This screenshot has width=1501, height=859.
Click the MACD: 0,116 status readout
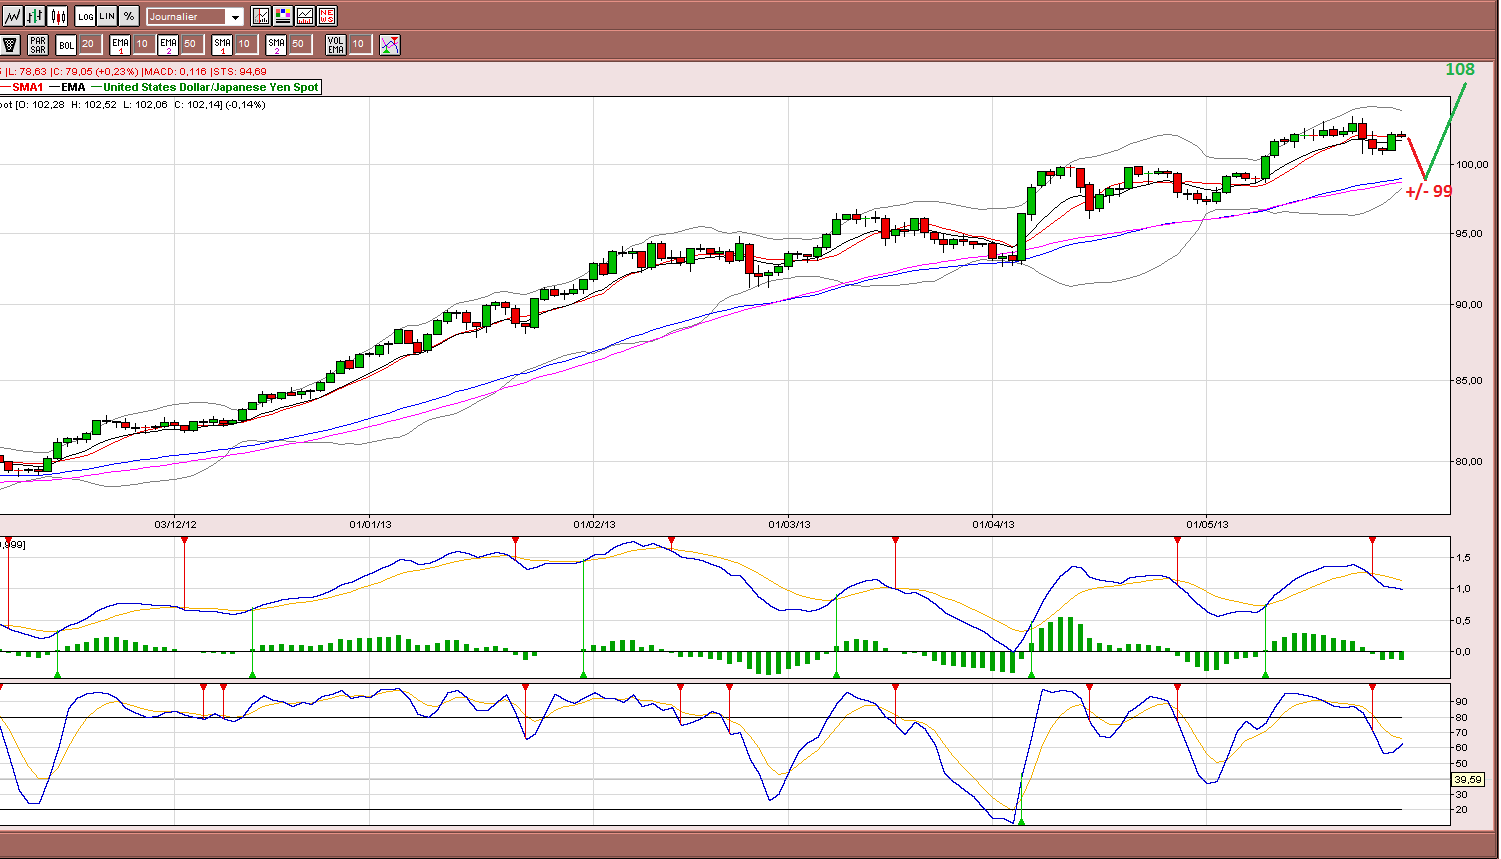(175, 72)
